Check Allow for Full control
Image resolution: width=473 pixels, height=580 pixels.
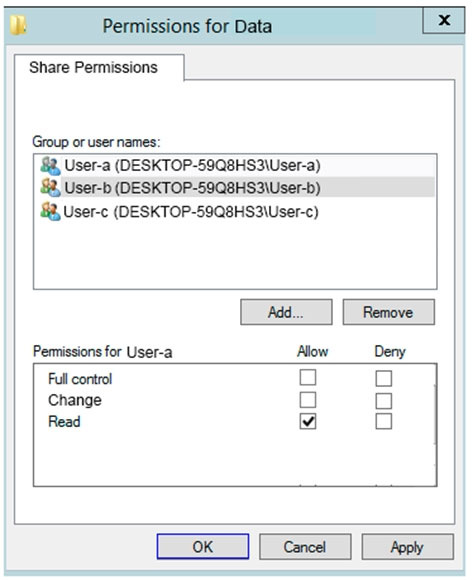click(x=308, y=378)
